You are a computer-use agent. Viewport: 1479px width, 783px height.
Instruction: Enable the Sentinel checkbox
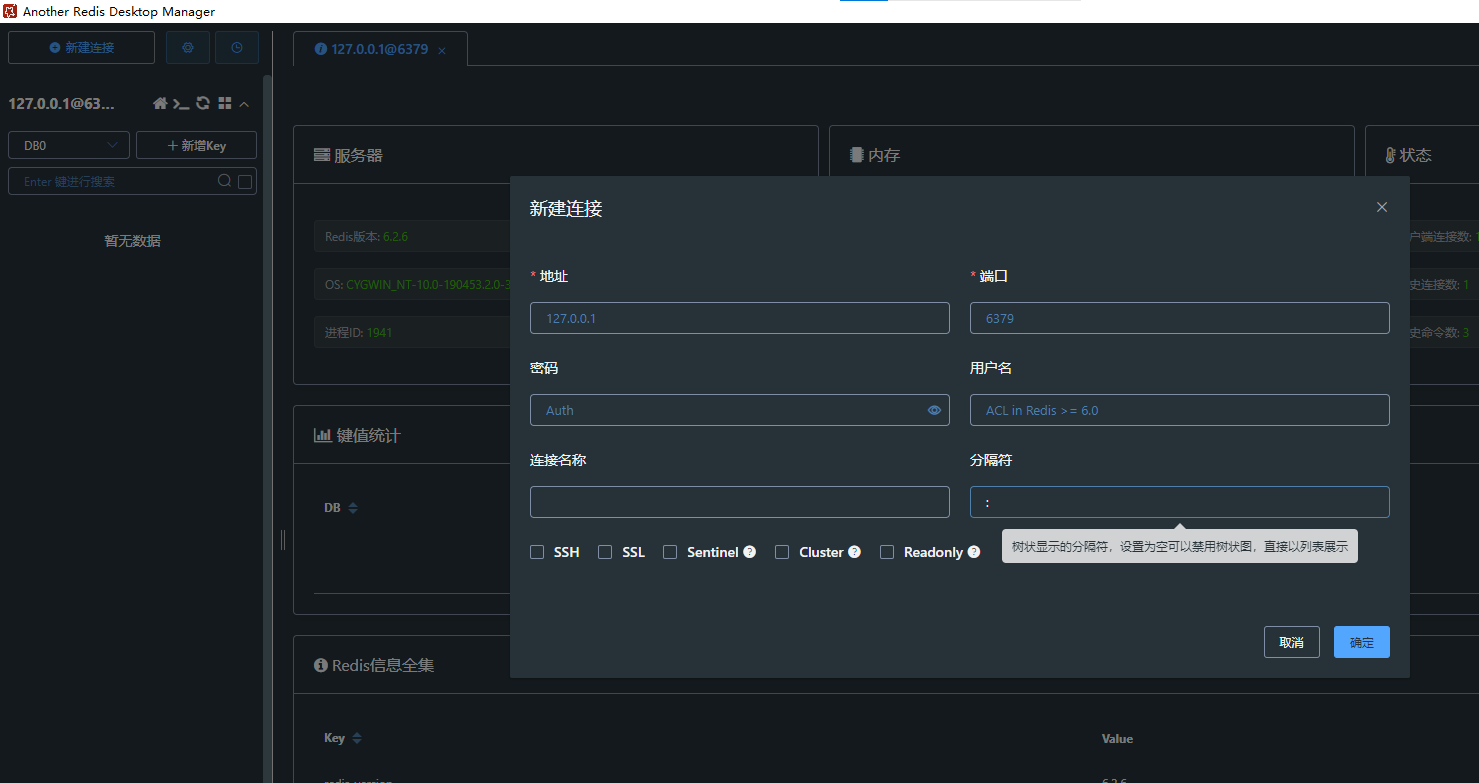pos(670,552)
